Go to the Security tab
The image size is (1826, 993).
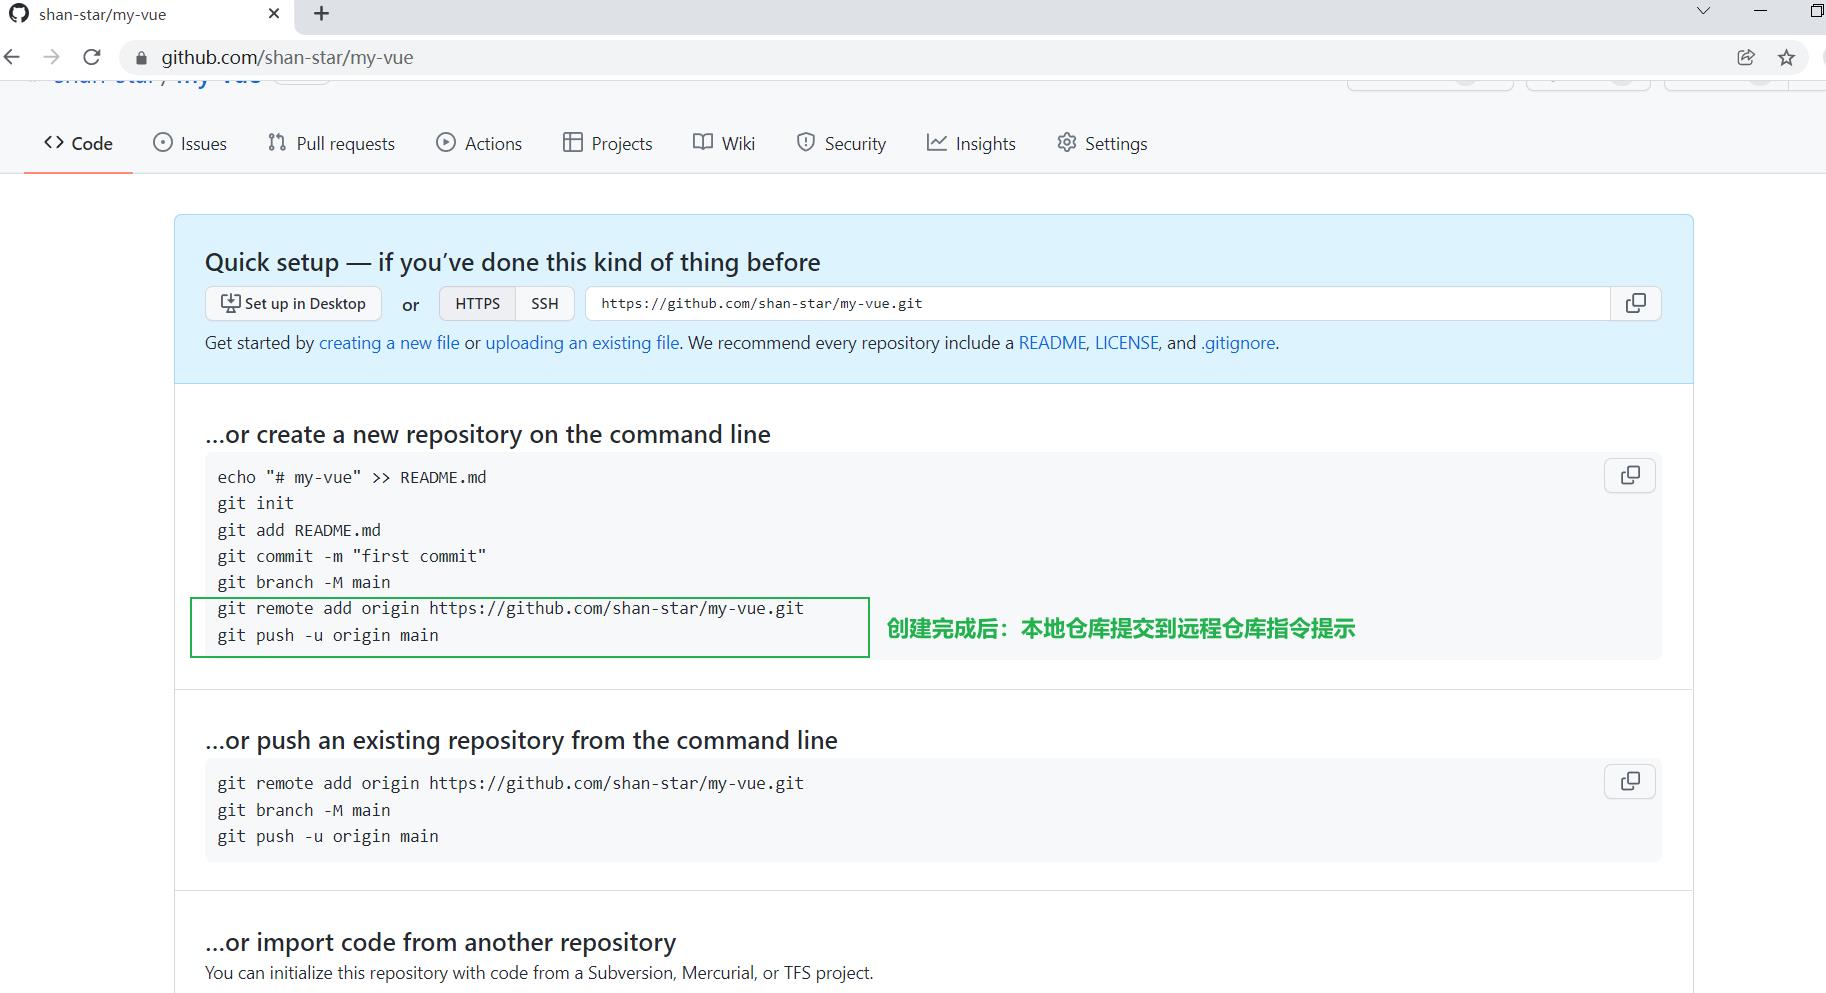click(x=841, y=143)
